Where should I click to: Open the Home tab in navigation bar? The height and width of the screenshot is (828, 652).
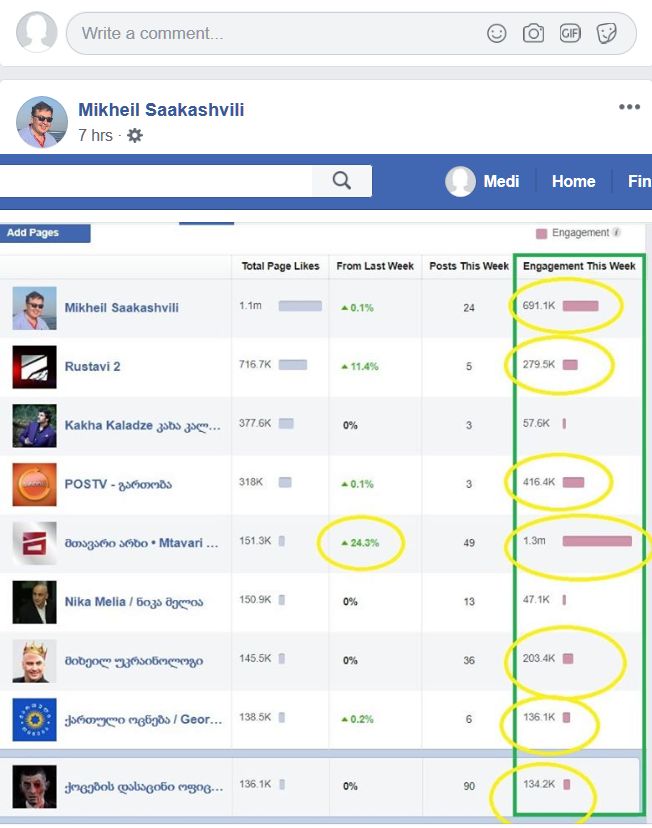pyautogui.click(x=573, y=181)
